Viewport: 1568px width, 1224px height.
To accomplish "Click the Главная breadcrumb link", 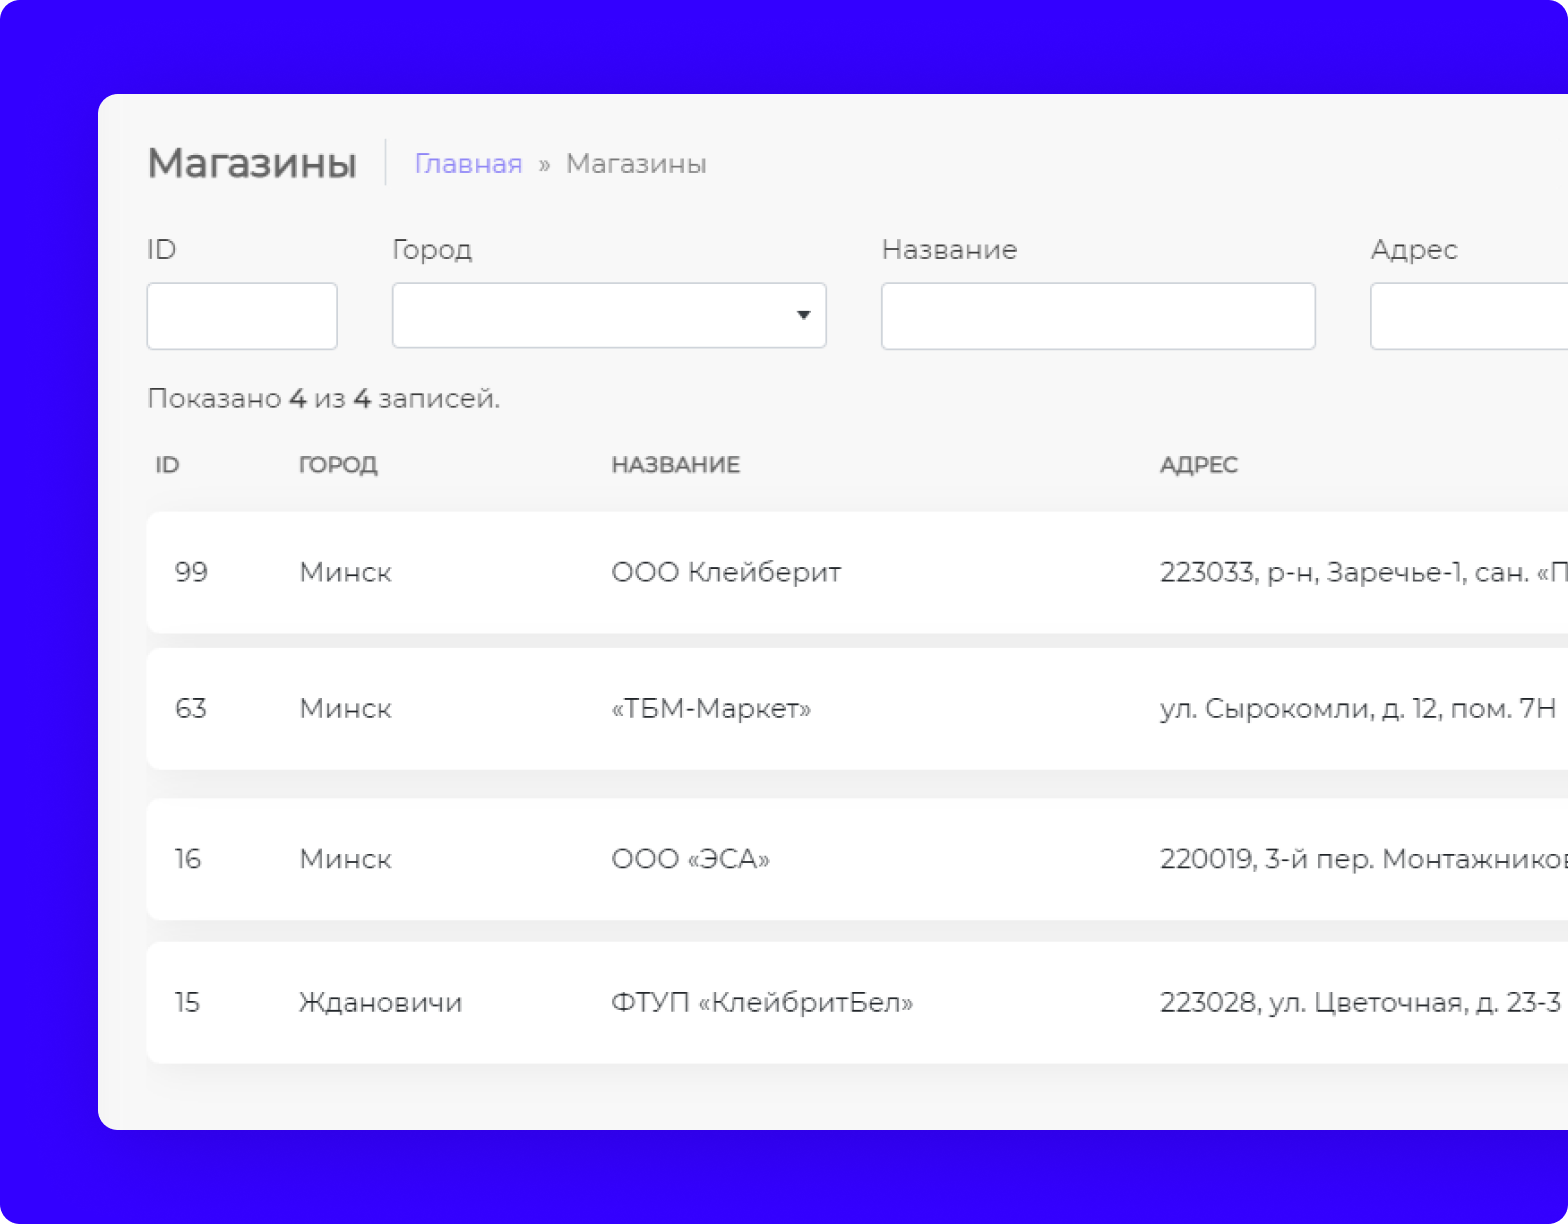I will coord(468,164).
